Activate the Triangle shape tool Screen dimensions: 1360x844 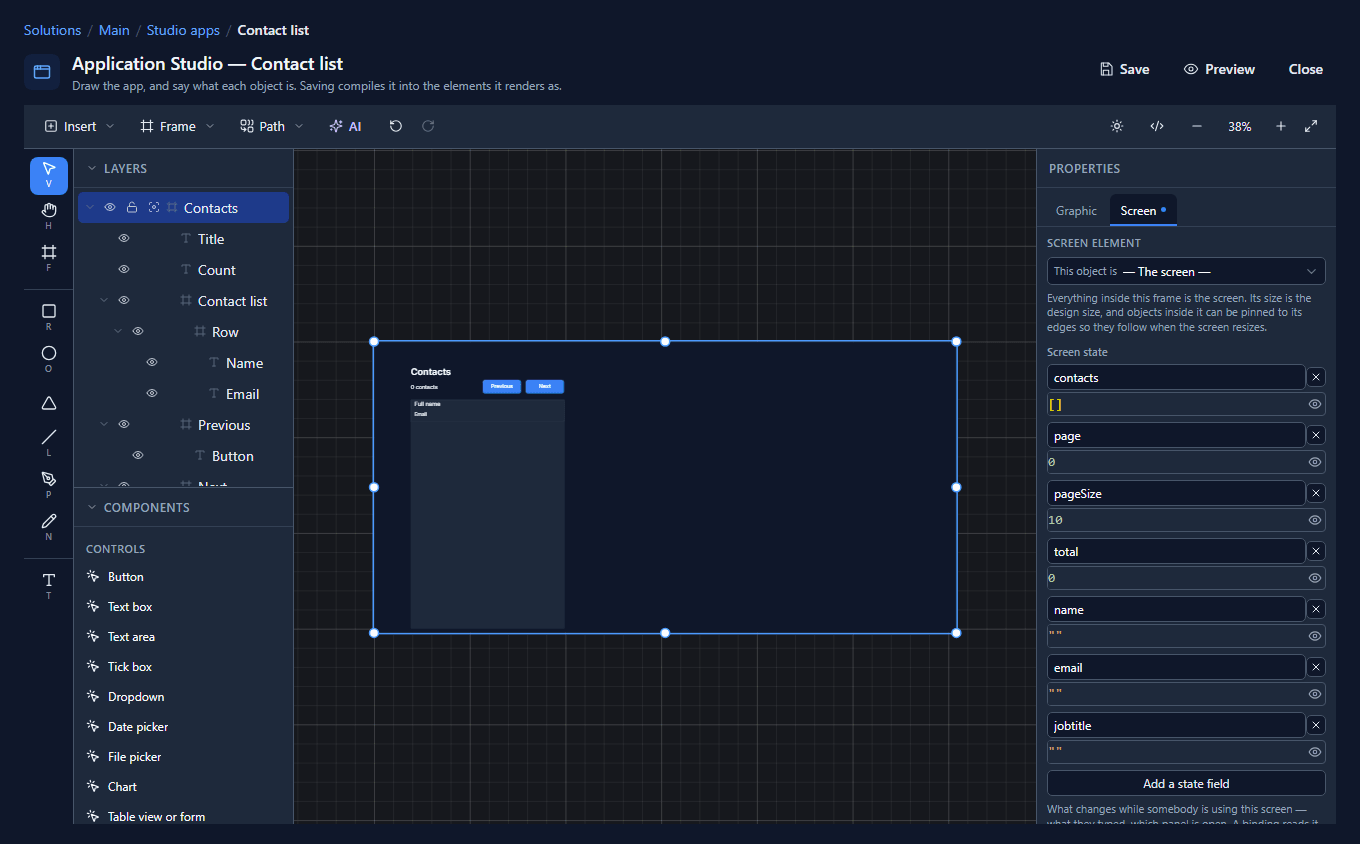(49, 403)
